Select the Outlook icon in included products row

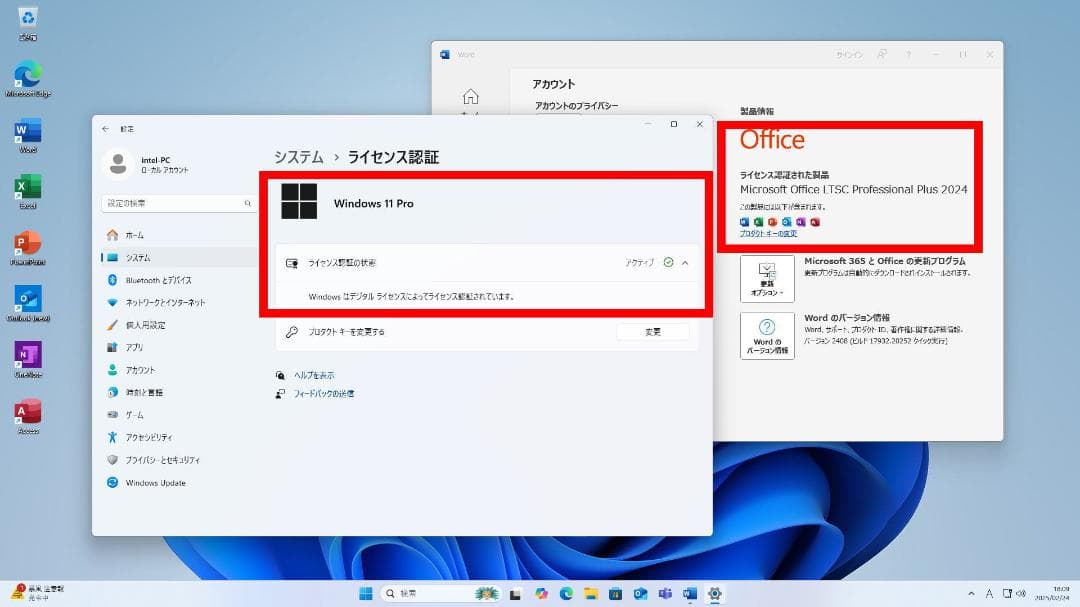pyautogui.click(x=788, y=222)
